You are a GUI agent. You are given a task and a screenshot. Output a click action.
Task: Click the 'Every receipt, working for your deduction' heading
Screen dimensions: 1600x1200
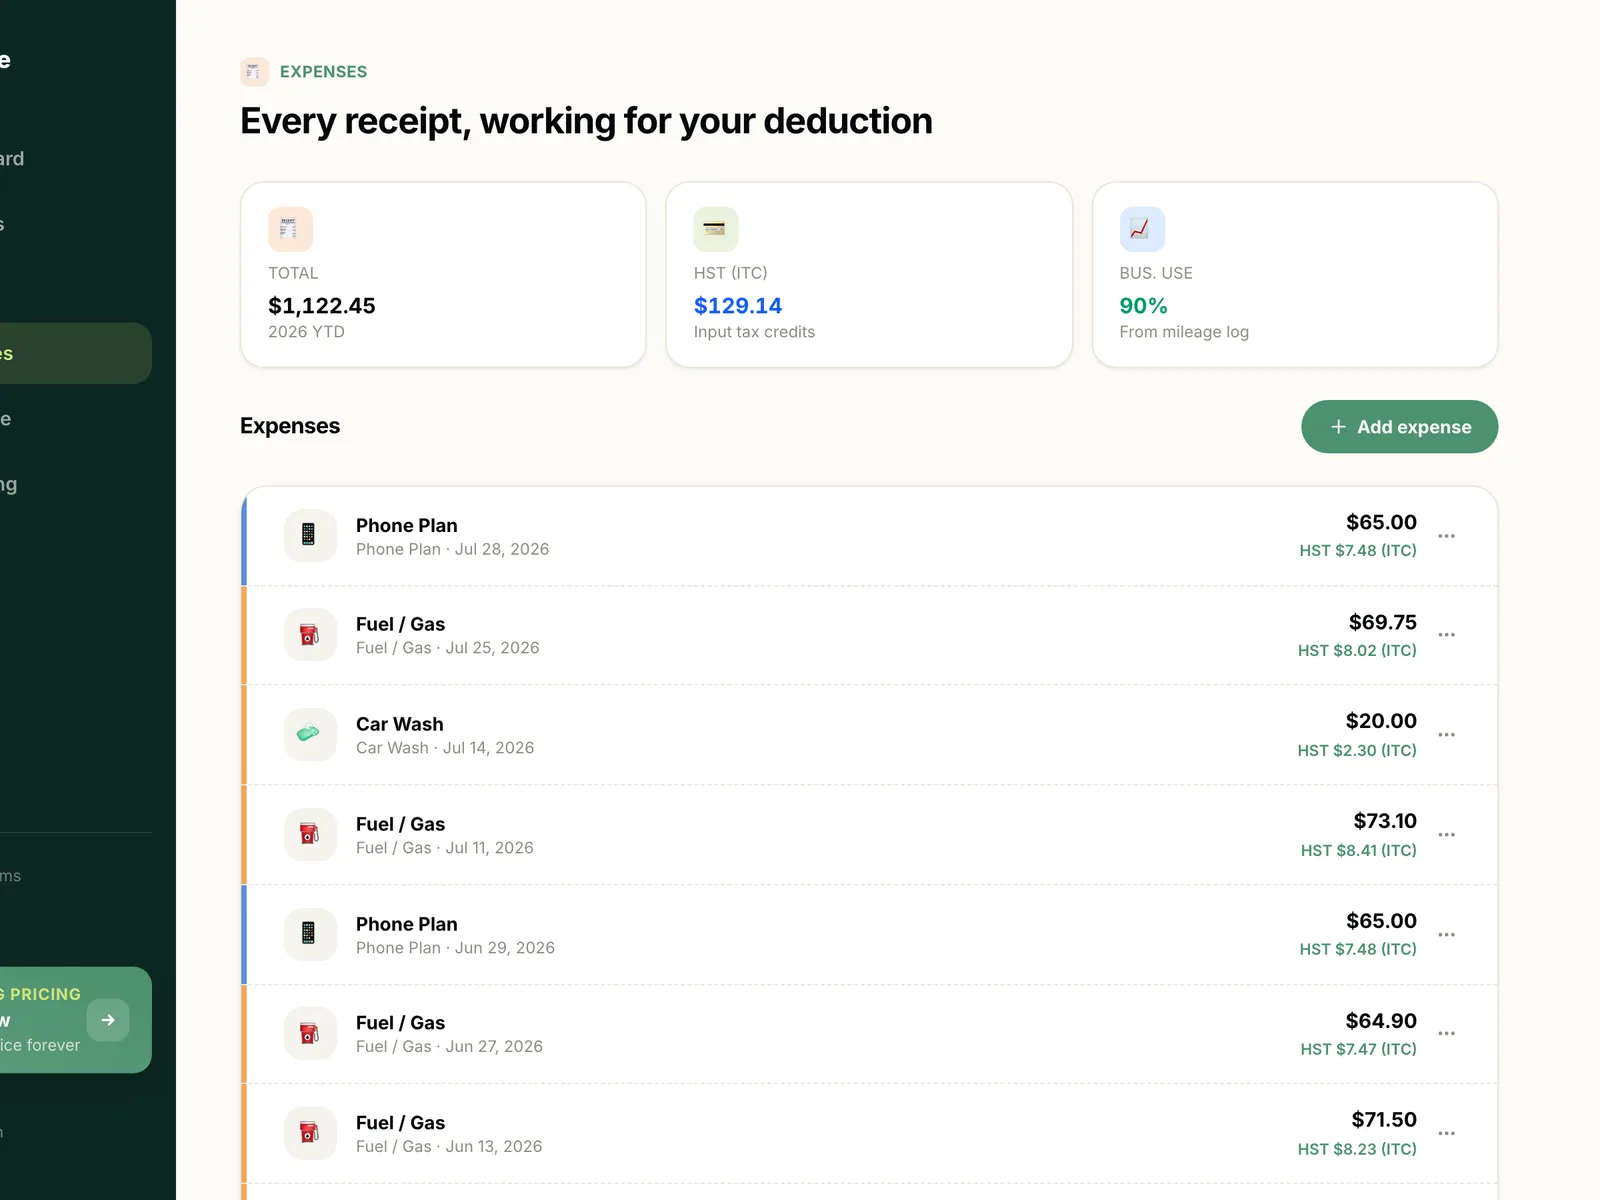point(586,121)
